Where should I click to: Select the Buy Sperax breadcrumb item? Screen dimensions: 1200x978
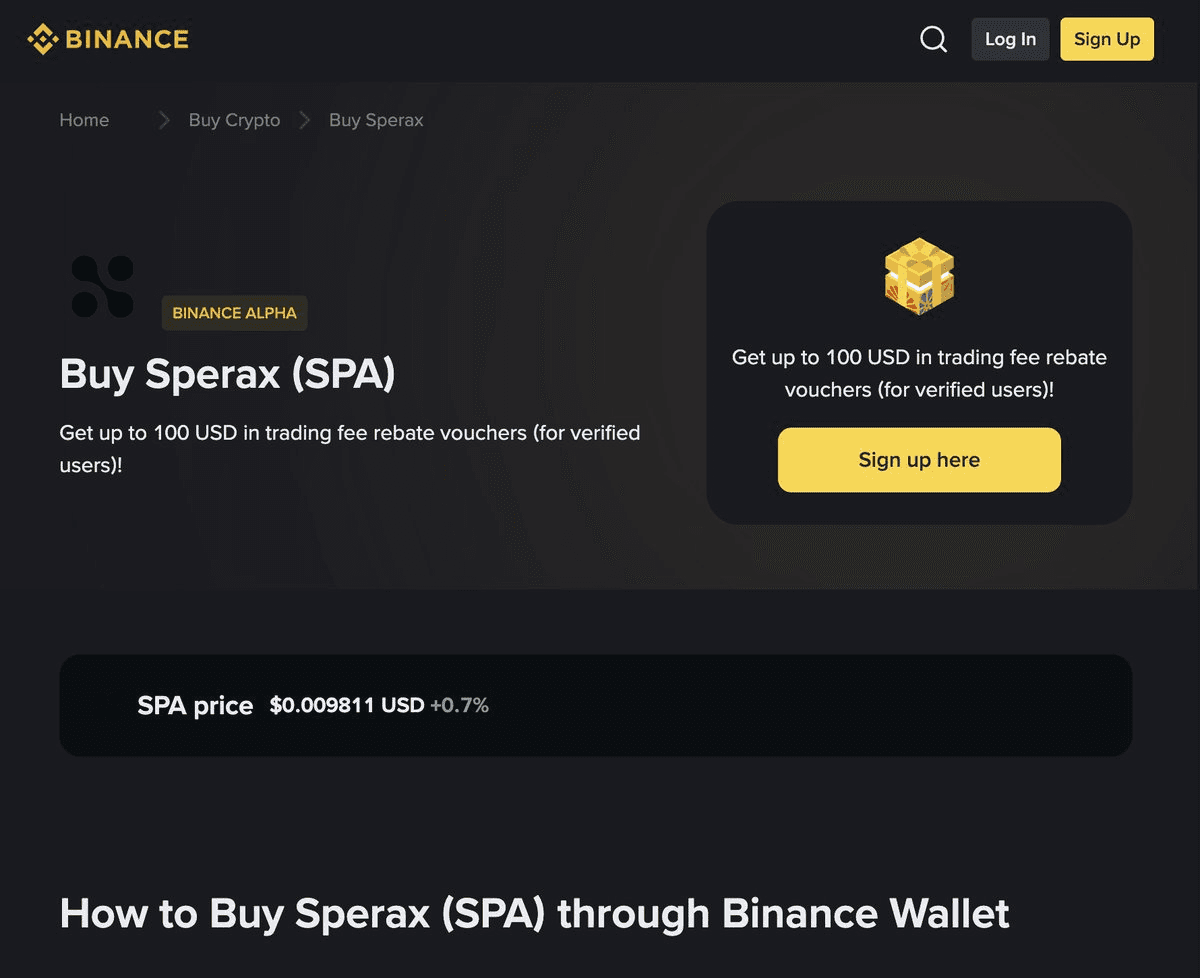(x=376, y=121)
